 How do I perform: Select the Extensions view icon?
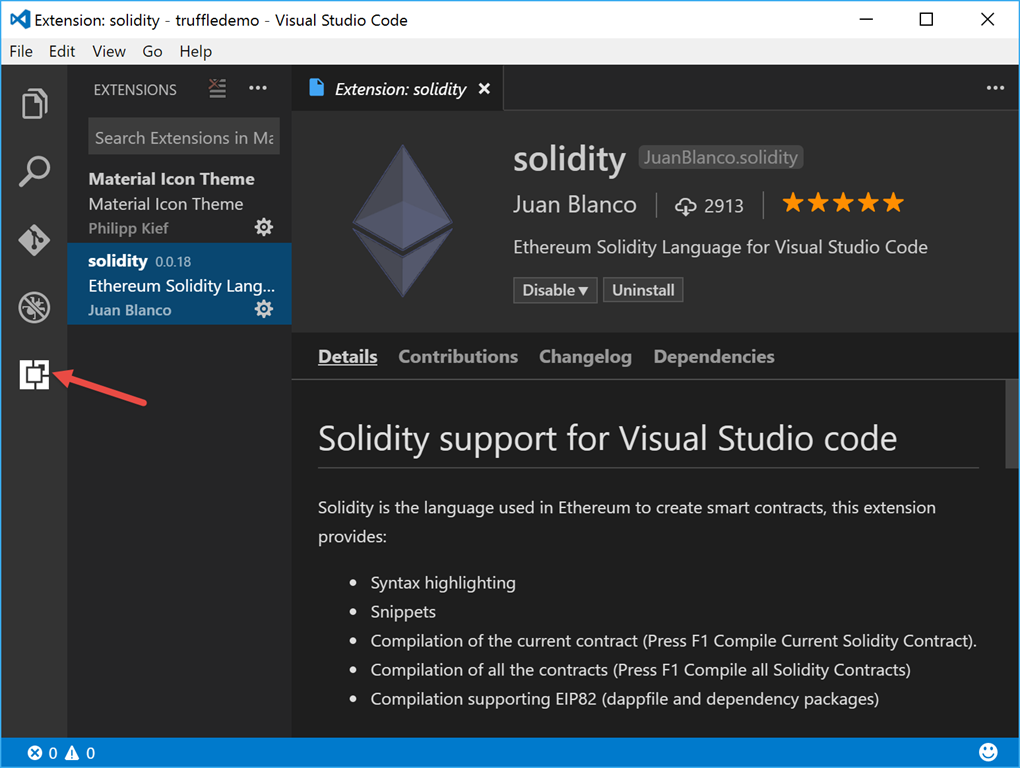34,375
